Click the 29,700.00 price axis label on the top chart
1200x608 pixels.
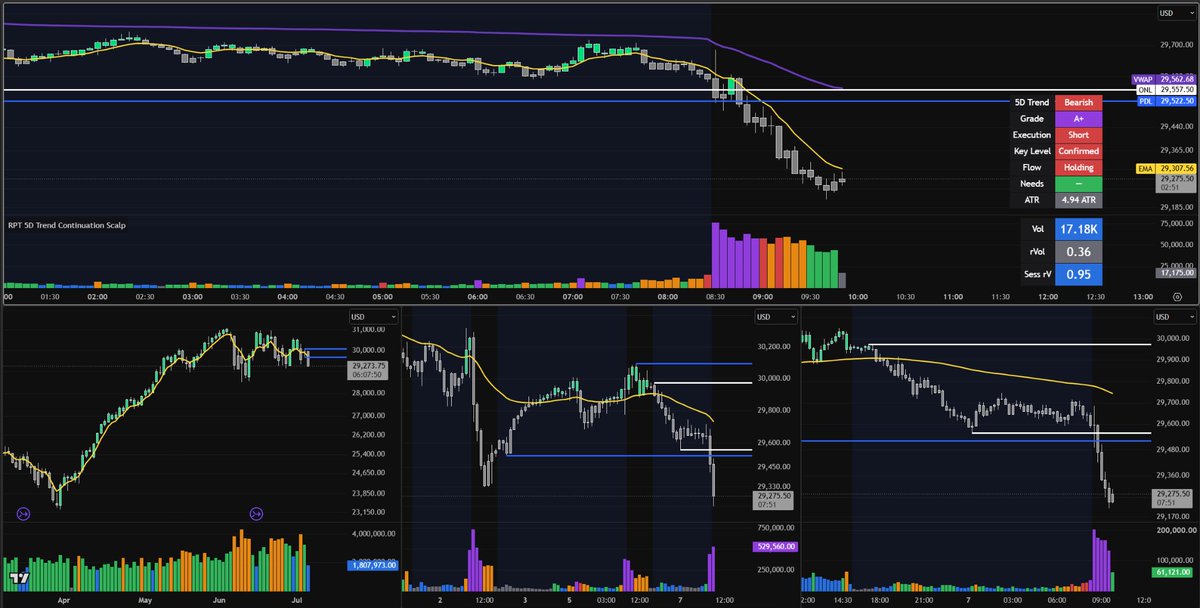(1176, 45)
